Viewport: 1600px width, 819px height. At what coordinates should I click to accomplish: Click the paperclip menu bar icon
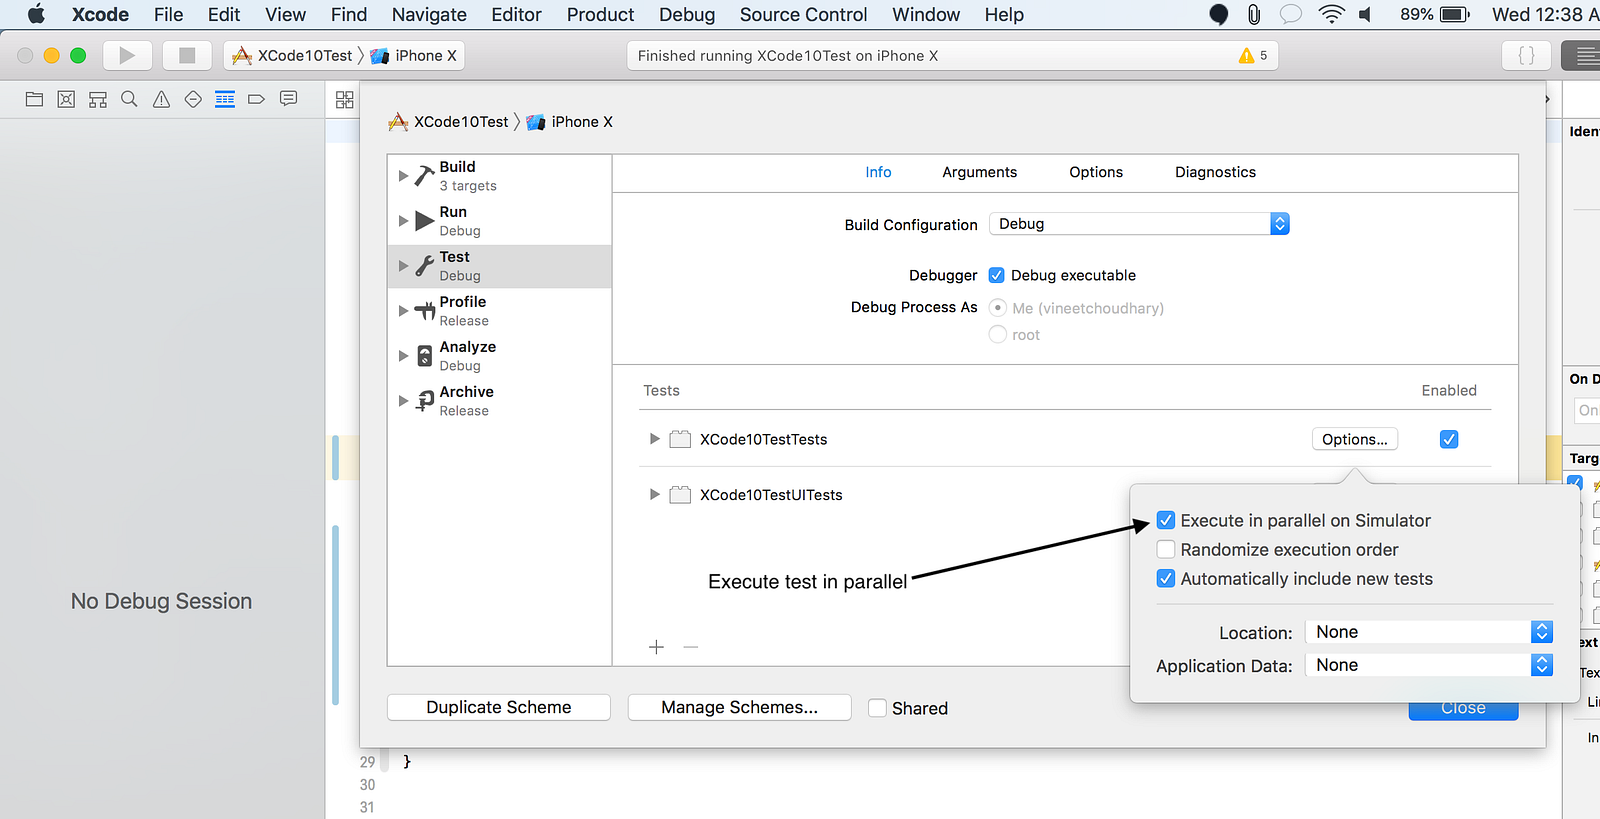(1254, 14)
